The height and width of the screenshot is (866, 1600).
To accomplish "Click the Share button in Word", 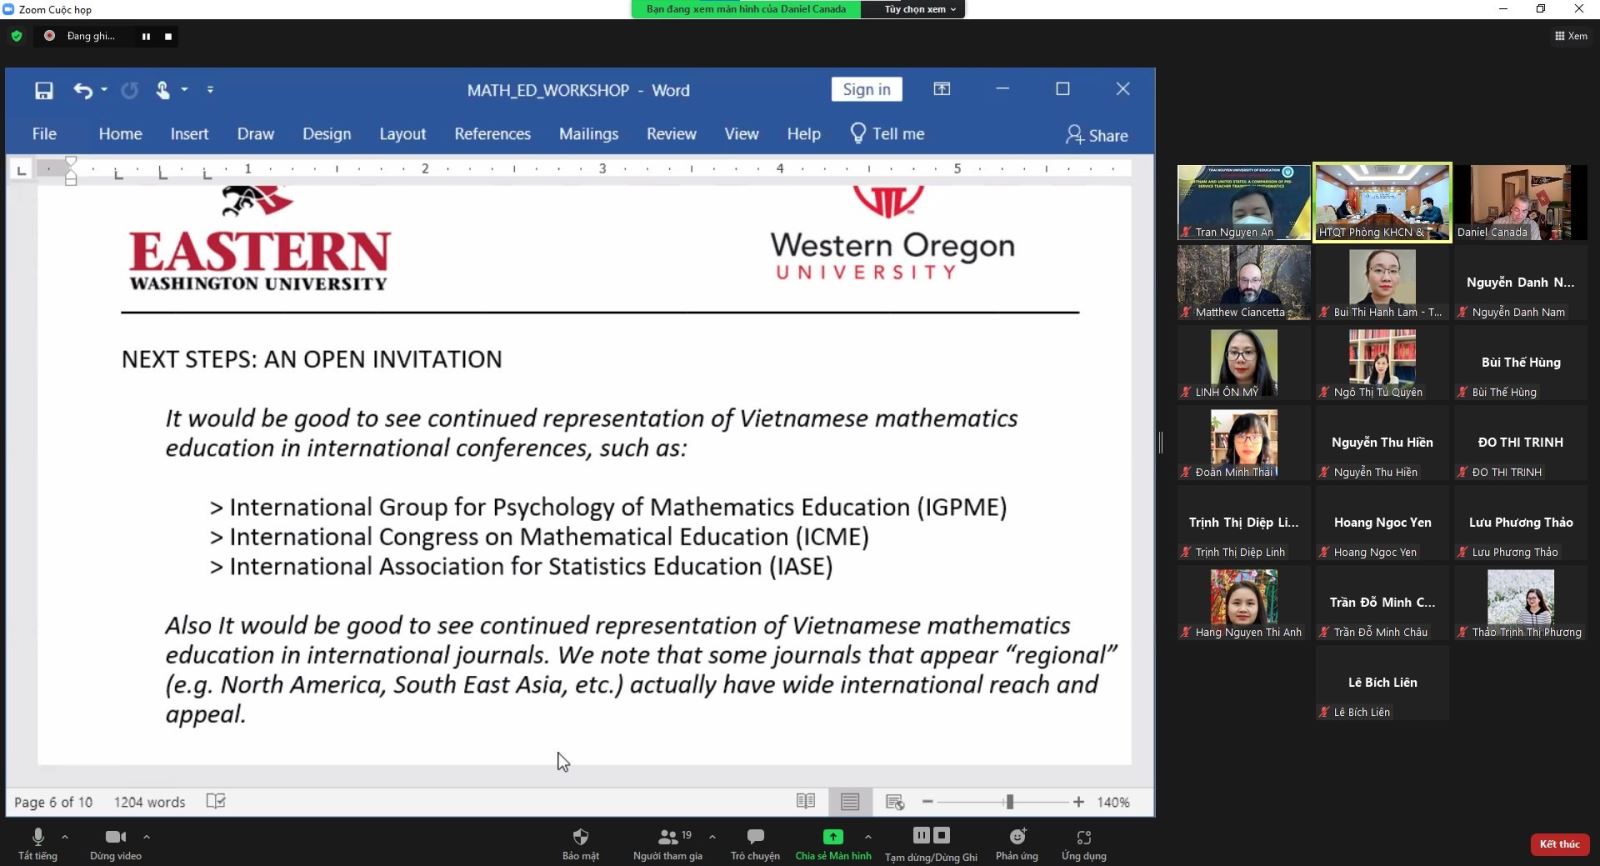I will click(x=1097, y=135).
